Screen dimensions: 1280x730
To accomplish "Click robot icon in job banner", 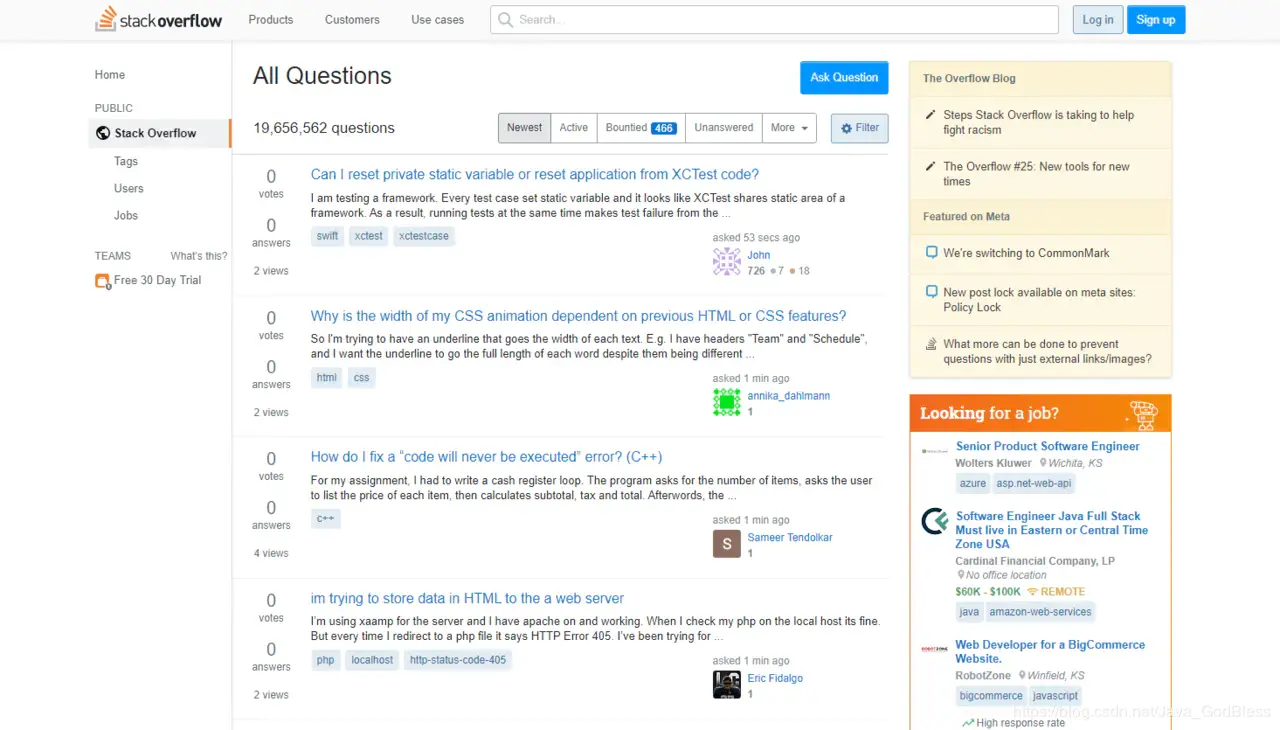I will click(1142, 413).
